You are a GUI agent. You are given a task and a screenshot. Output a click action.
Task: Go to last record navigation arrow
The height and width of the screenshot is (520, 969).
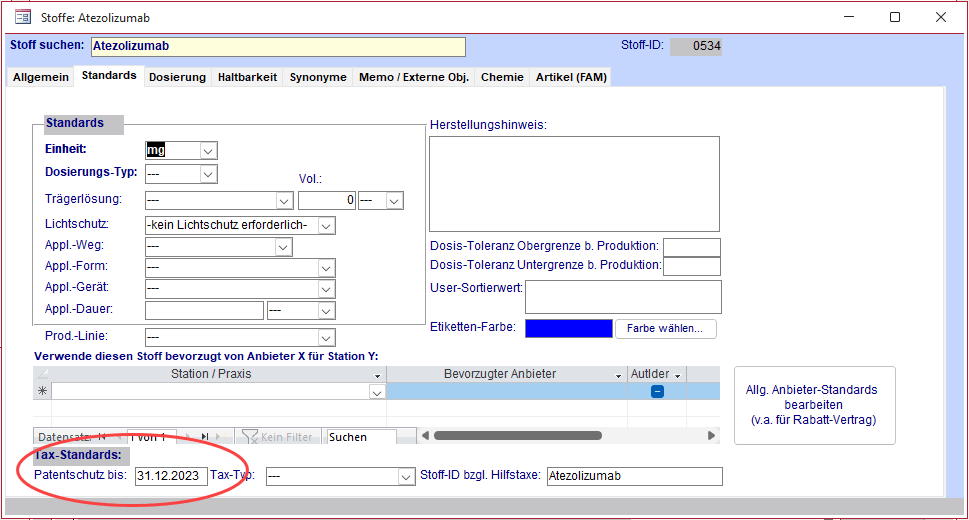(x=205, y=437)
